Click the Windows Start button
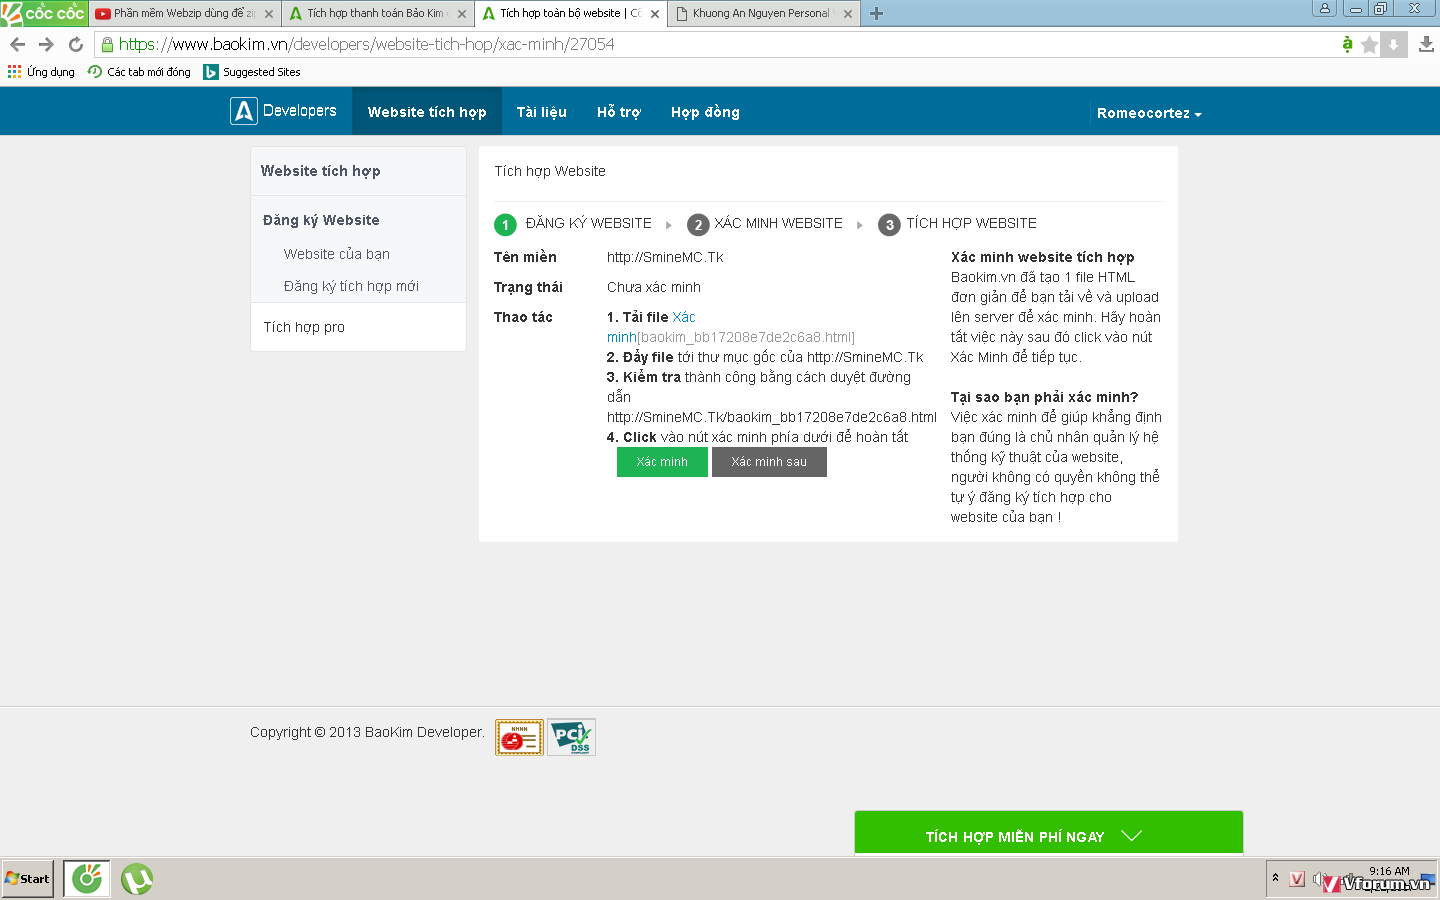Screen dimensions: 1440x900 28,879
